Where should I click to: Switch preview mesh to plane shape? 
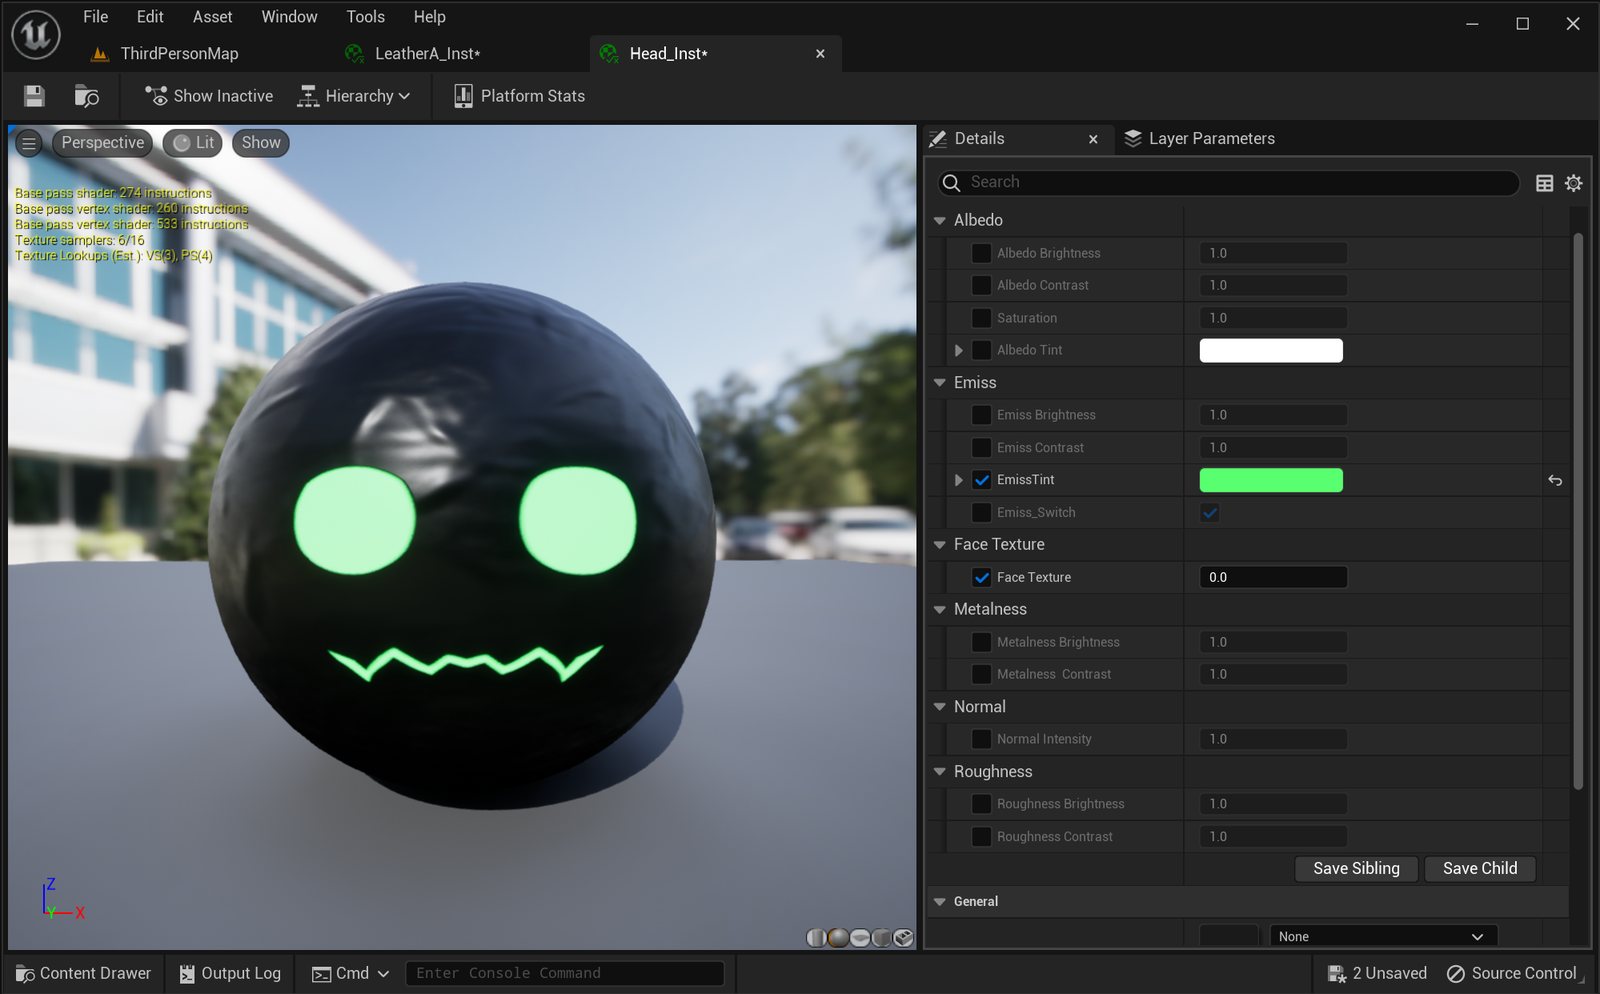coord(860,937)
